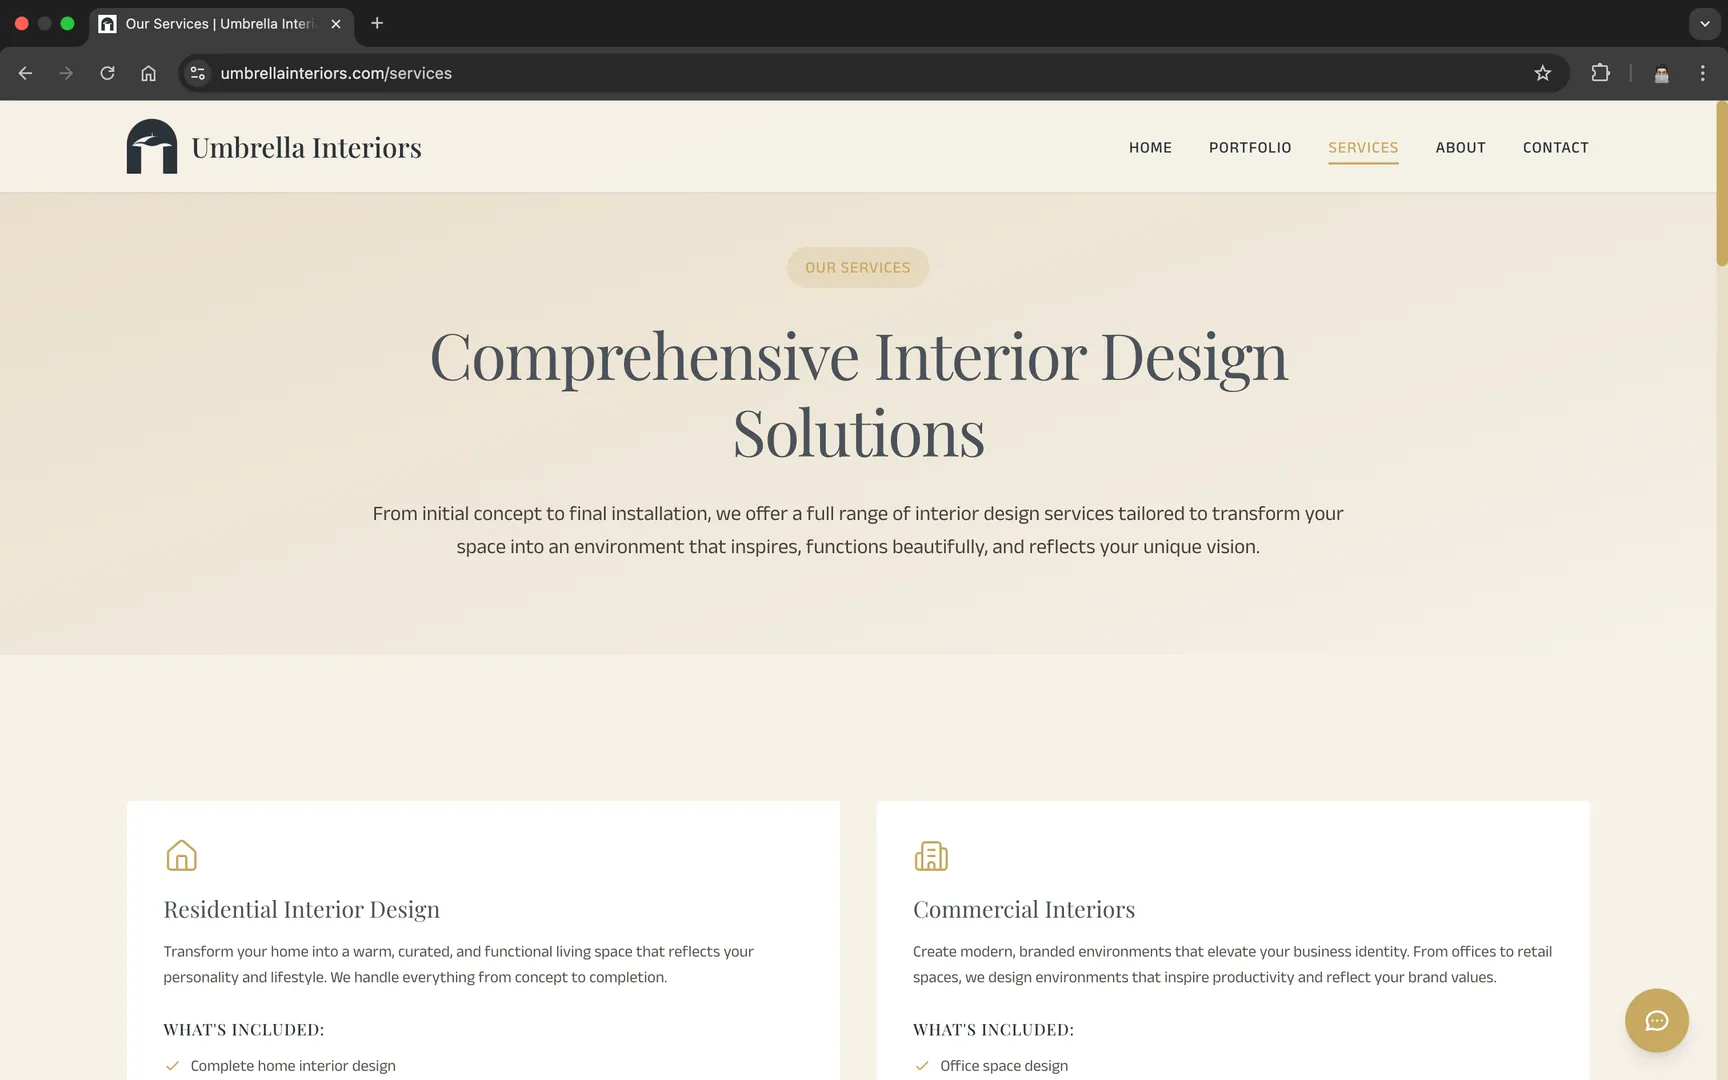1728x1080 pixels.
Task: Open the browser menu with three dots
Action: (x=1704, y=72)
